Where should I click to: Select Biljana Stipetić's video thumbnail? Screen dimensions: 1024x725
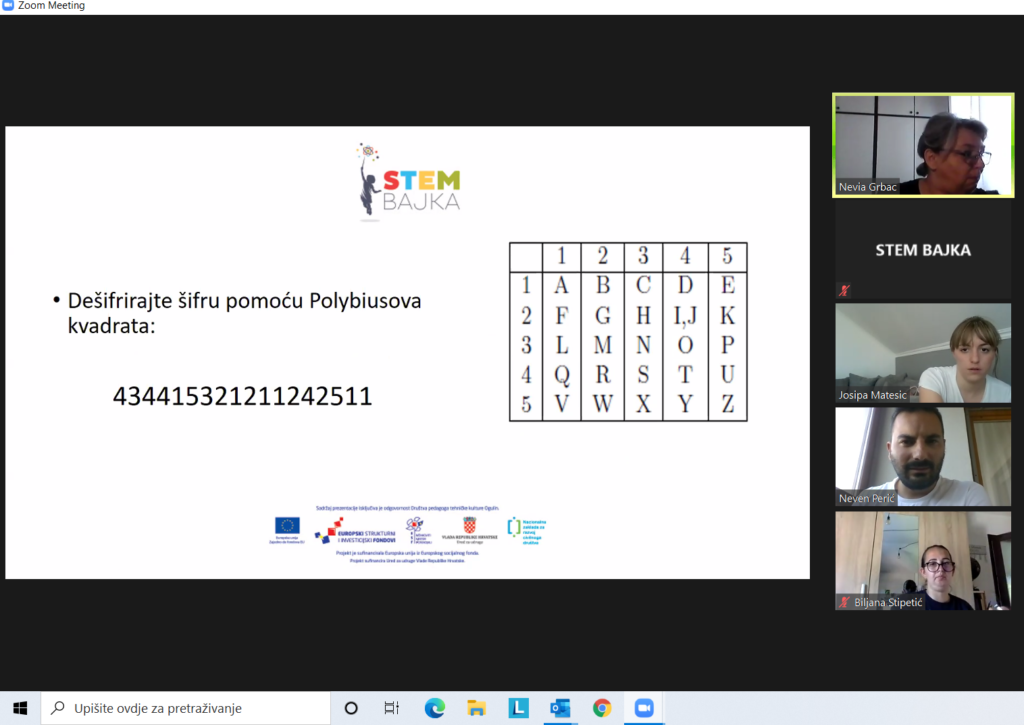coord(923,560)
